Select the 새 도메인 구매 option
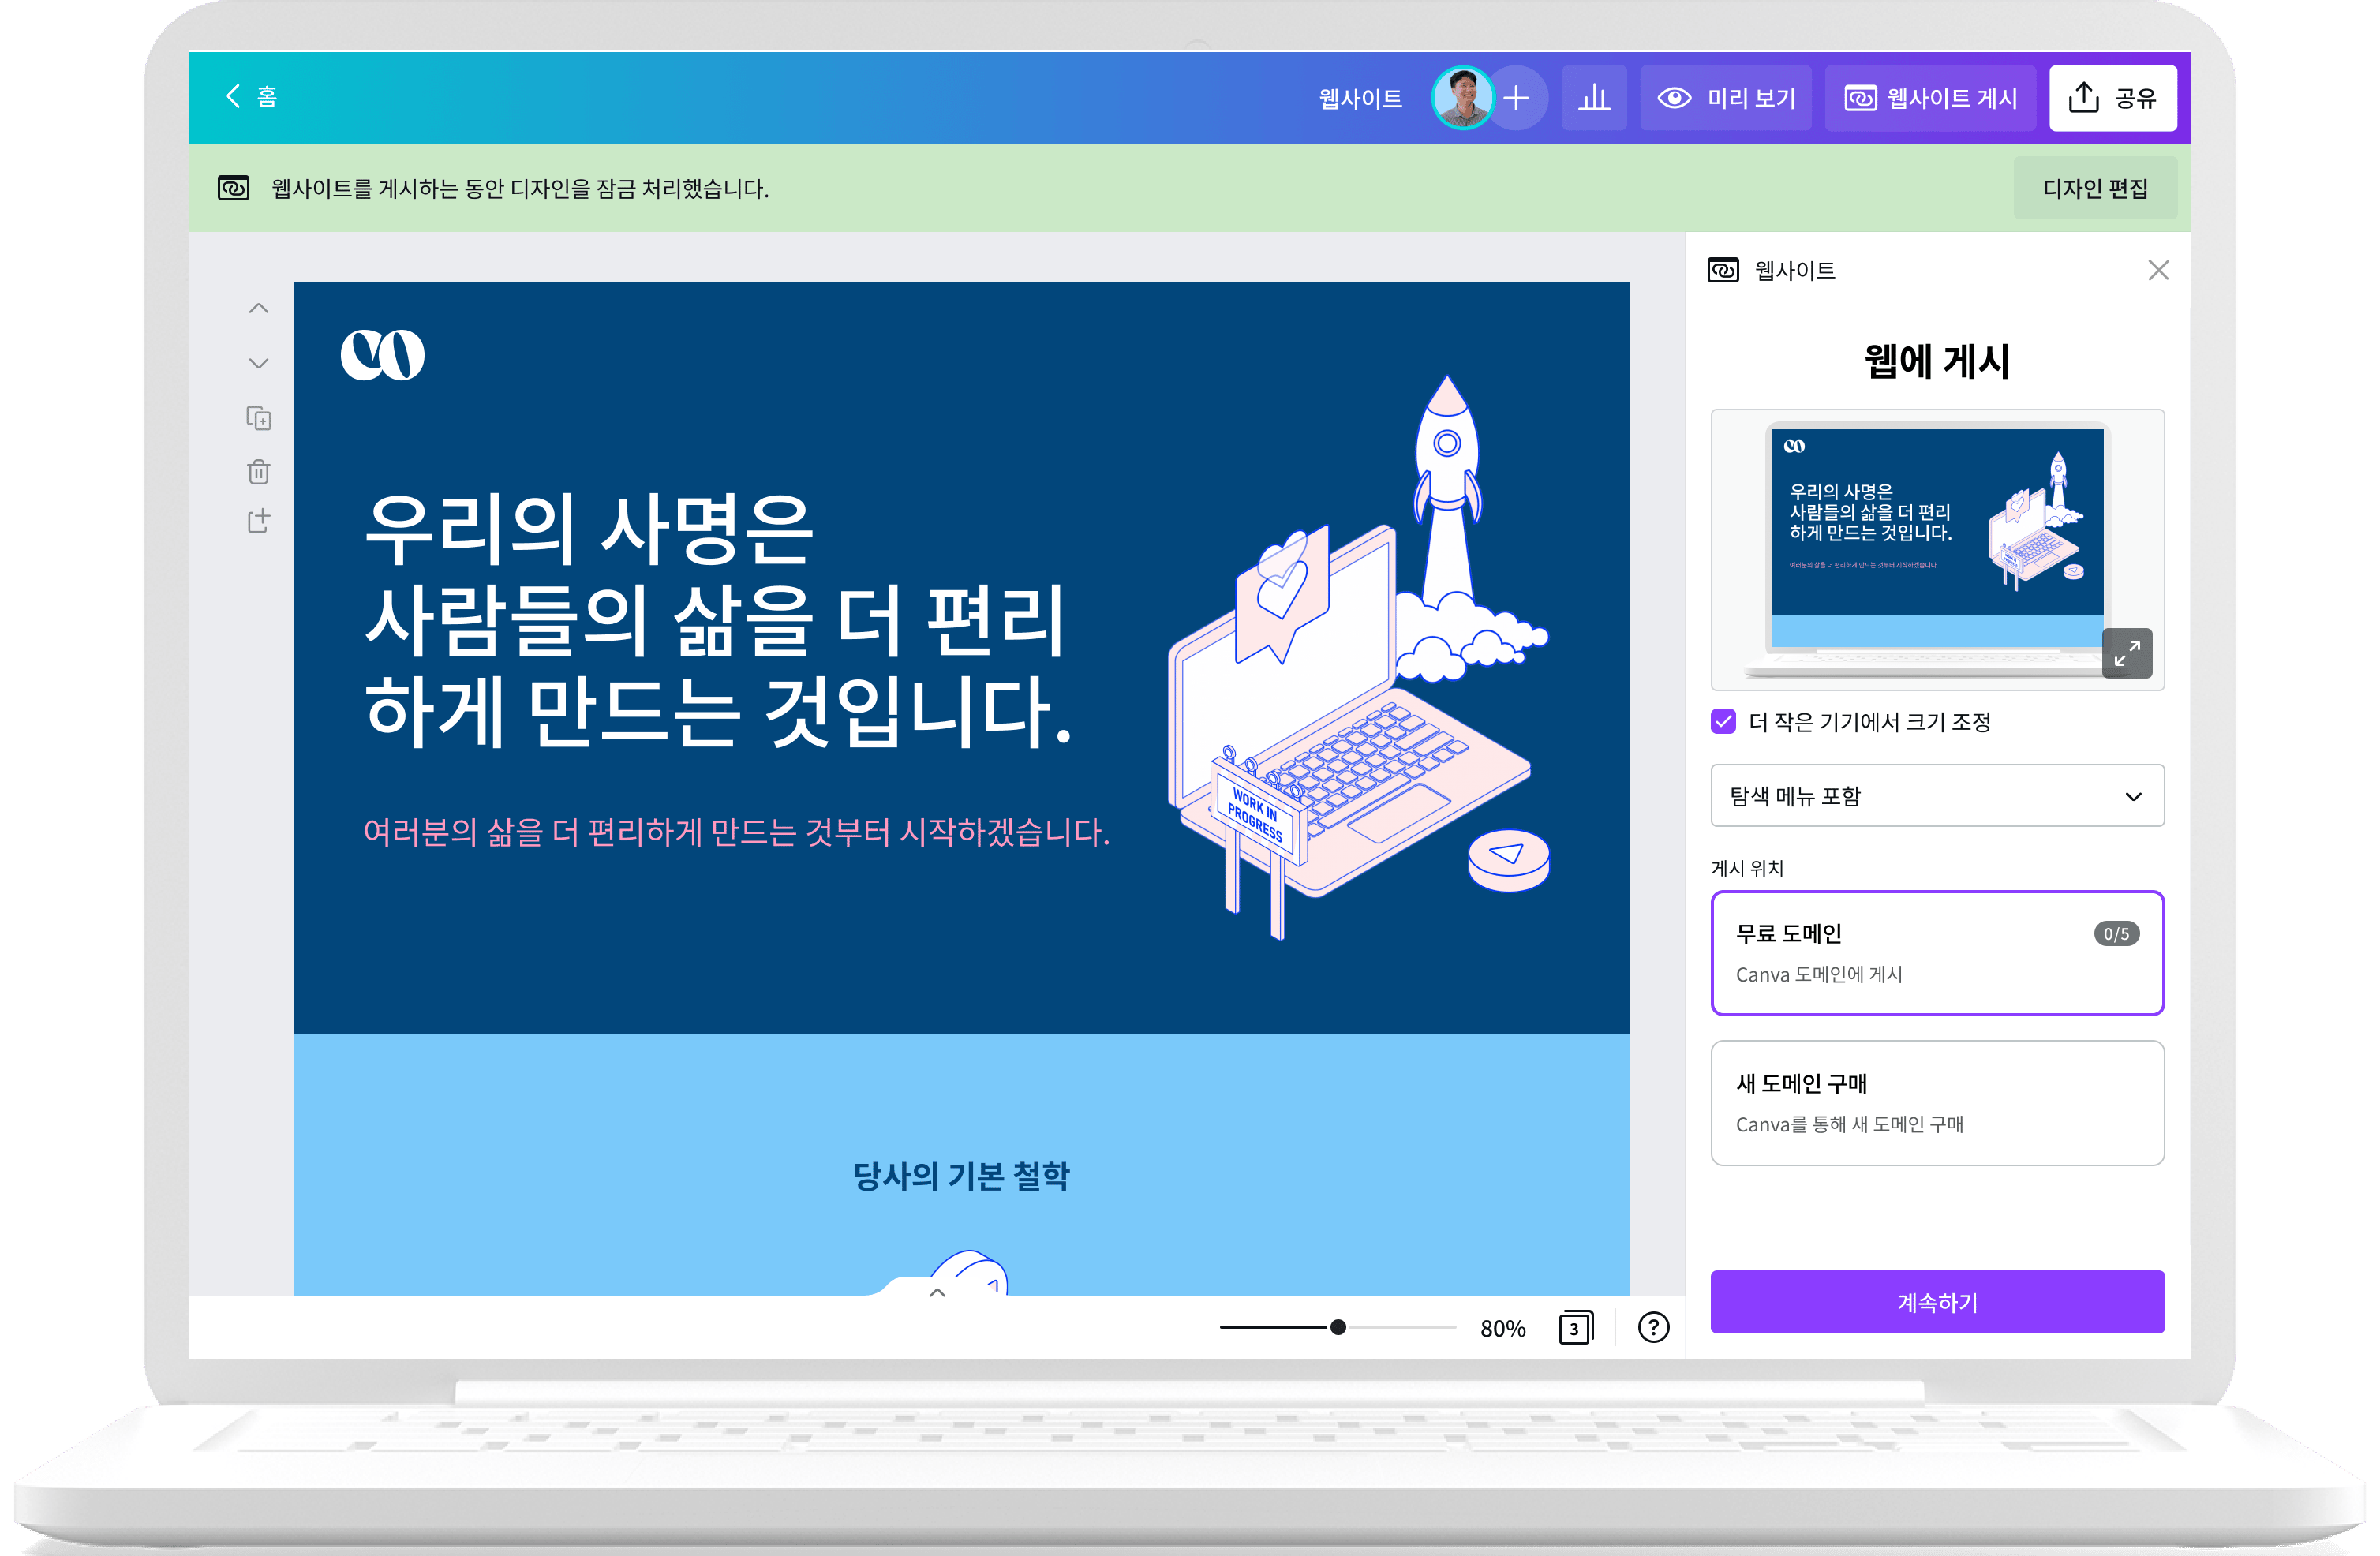 1937,1102
